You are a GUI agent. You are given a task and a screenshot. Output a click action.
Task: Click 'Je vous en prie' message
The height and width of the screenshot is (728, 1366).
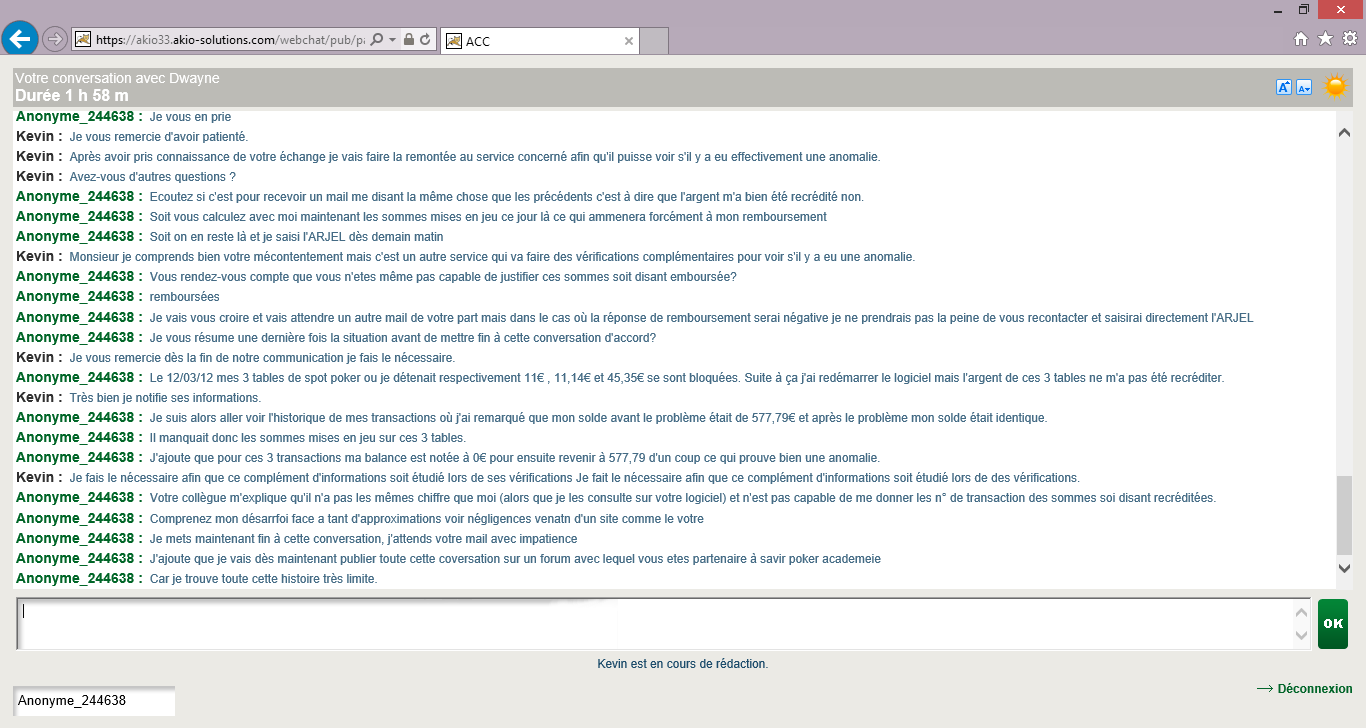click(190, 117)
